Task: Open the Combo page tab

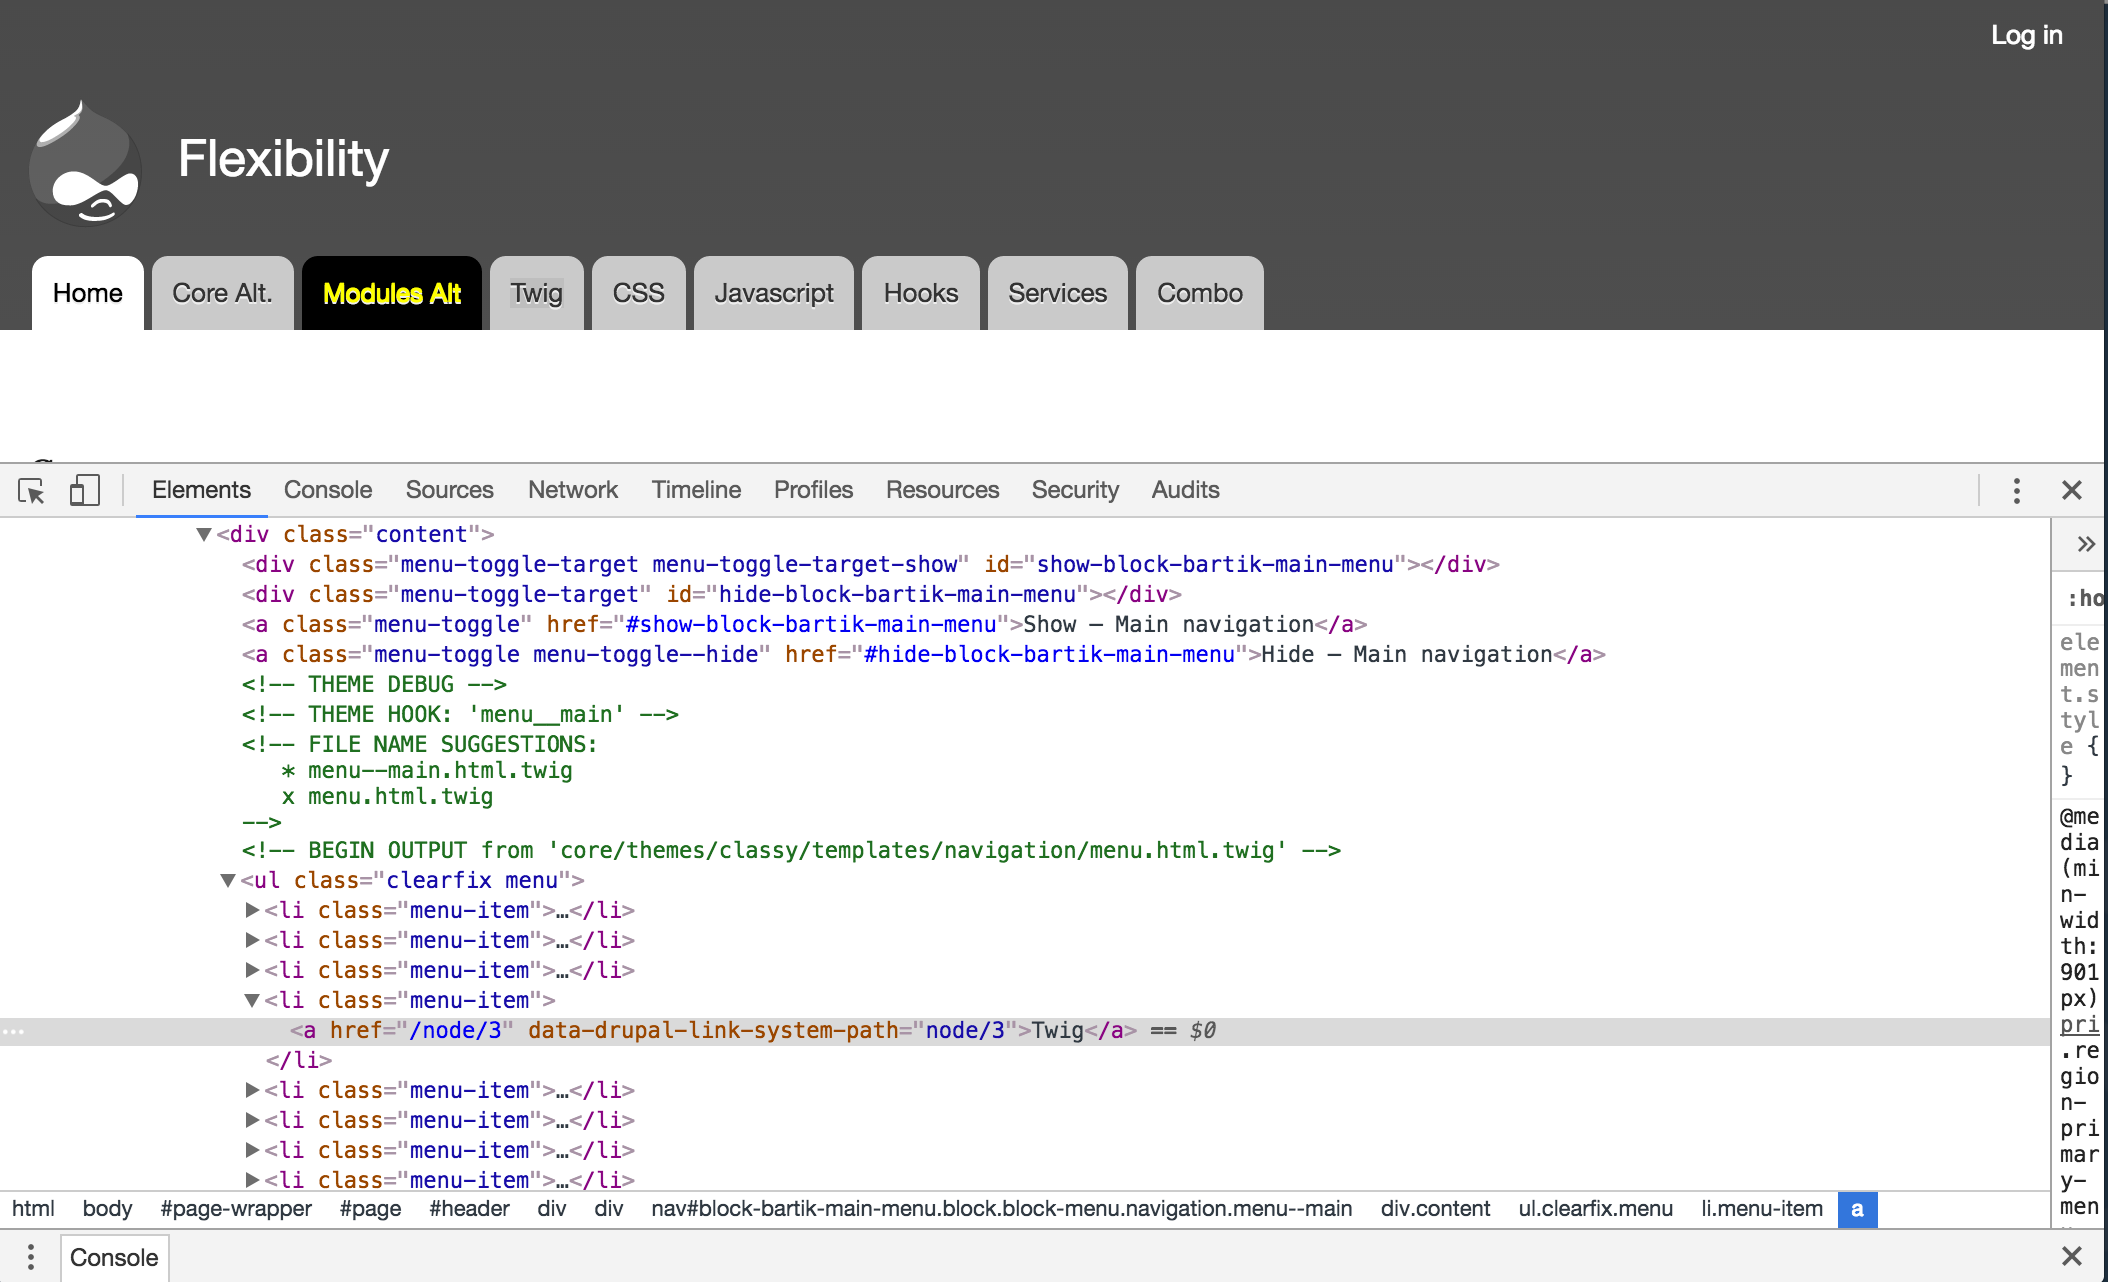Action: [1200, 293]
